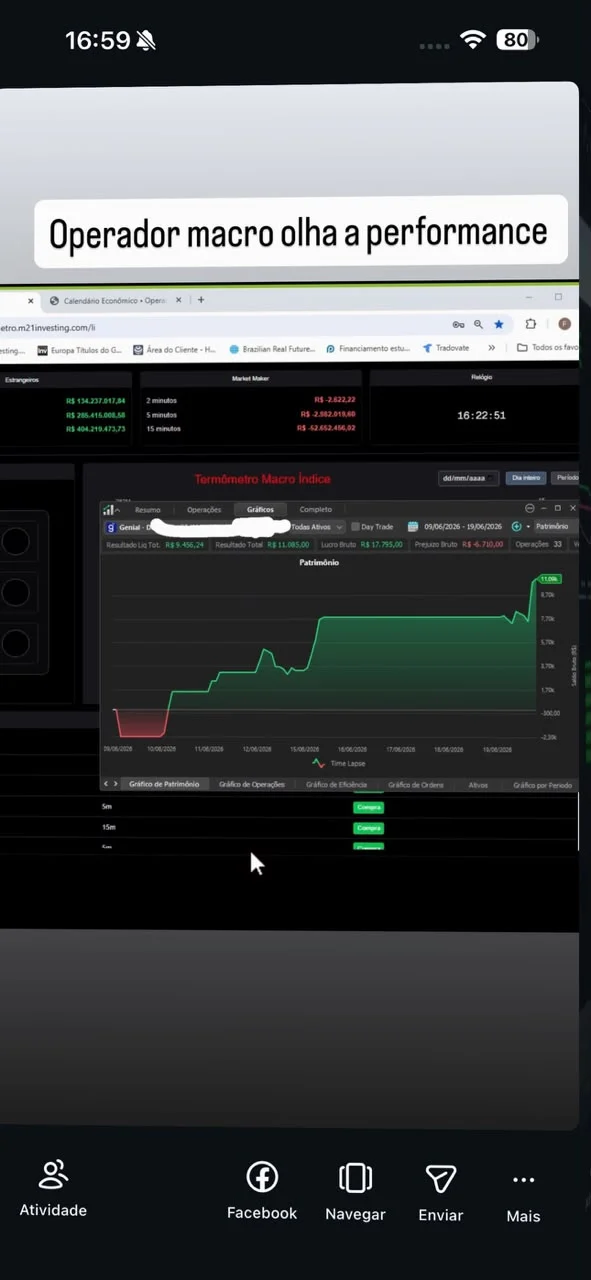This screenshot has width=591, height=1280.
Task: Click the green plus add icon
Action: point(517,526)
